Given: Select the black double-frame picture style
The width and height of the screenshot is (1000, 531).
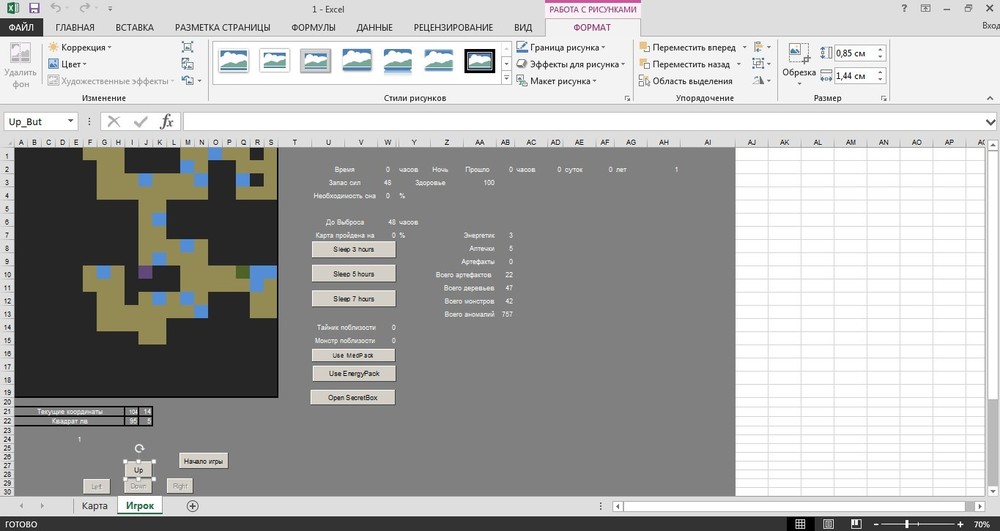Looking at the screenshot, I should click(480, 61).
